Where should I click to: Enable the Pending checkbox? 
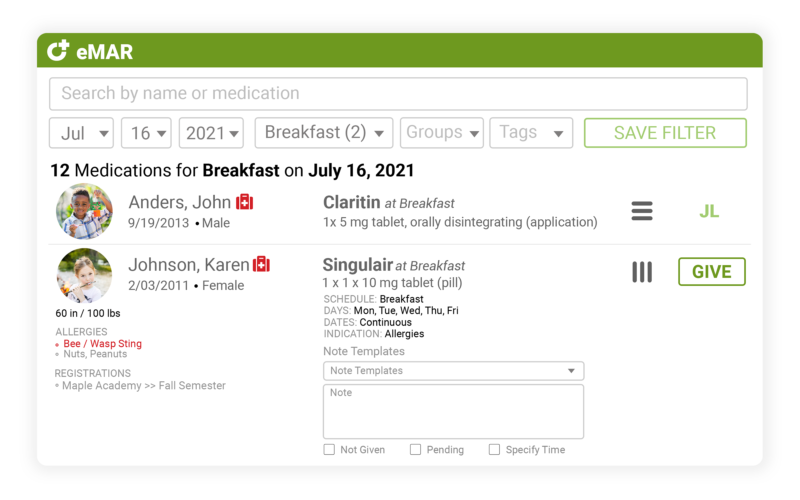(x=416, y=450)
